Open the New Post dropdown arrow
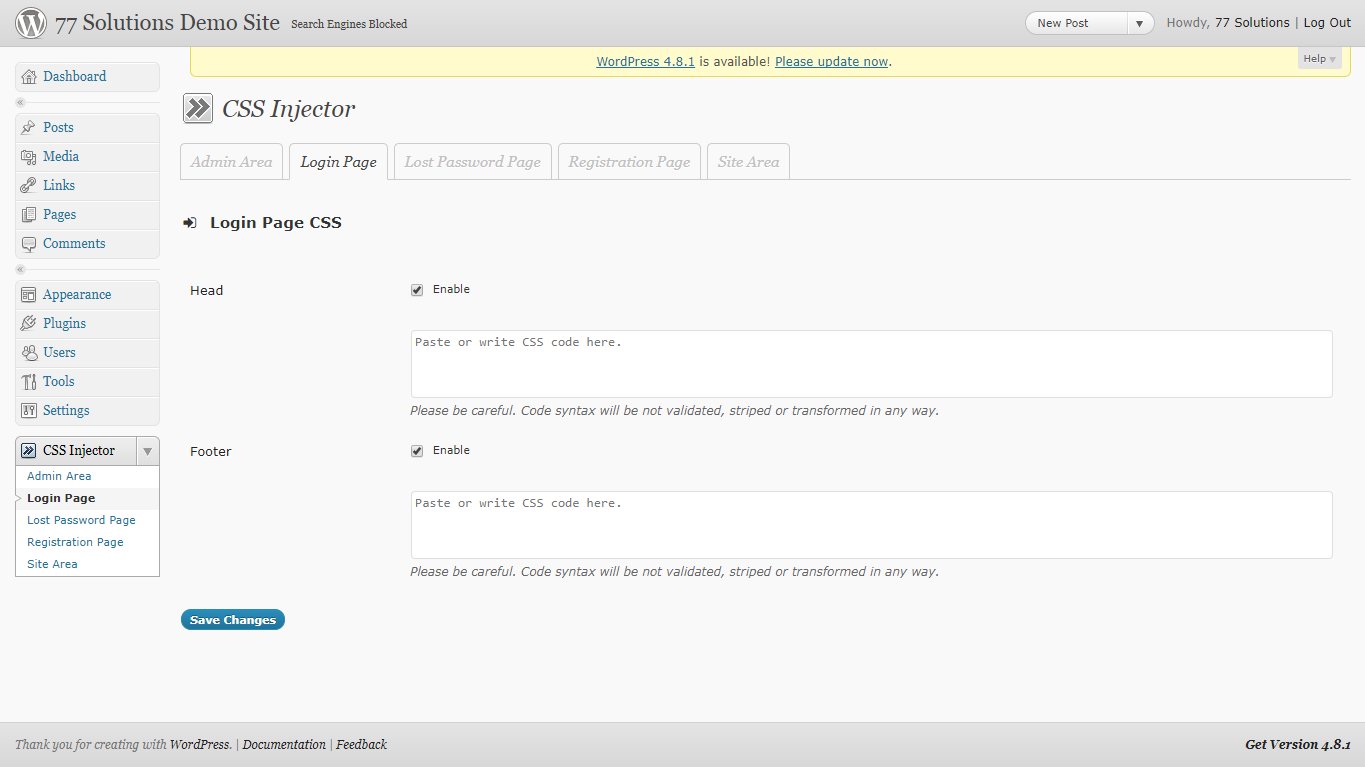This screenshot has height=767, width=1365. pos(1139,23)
